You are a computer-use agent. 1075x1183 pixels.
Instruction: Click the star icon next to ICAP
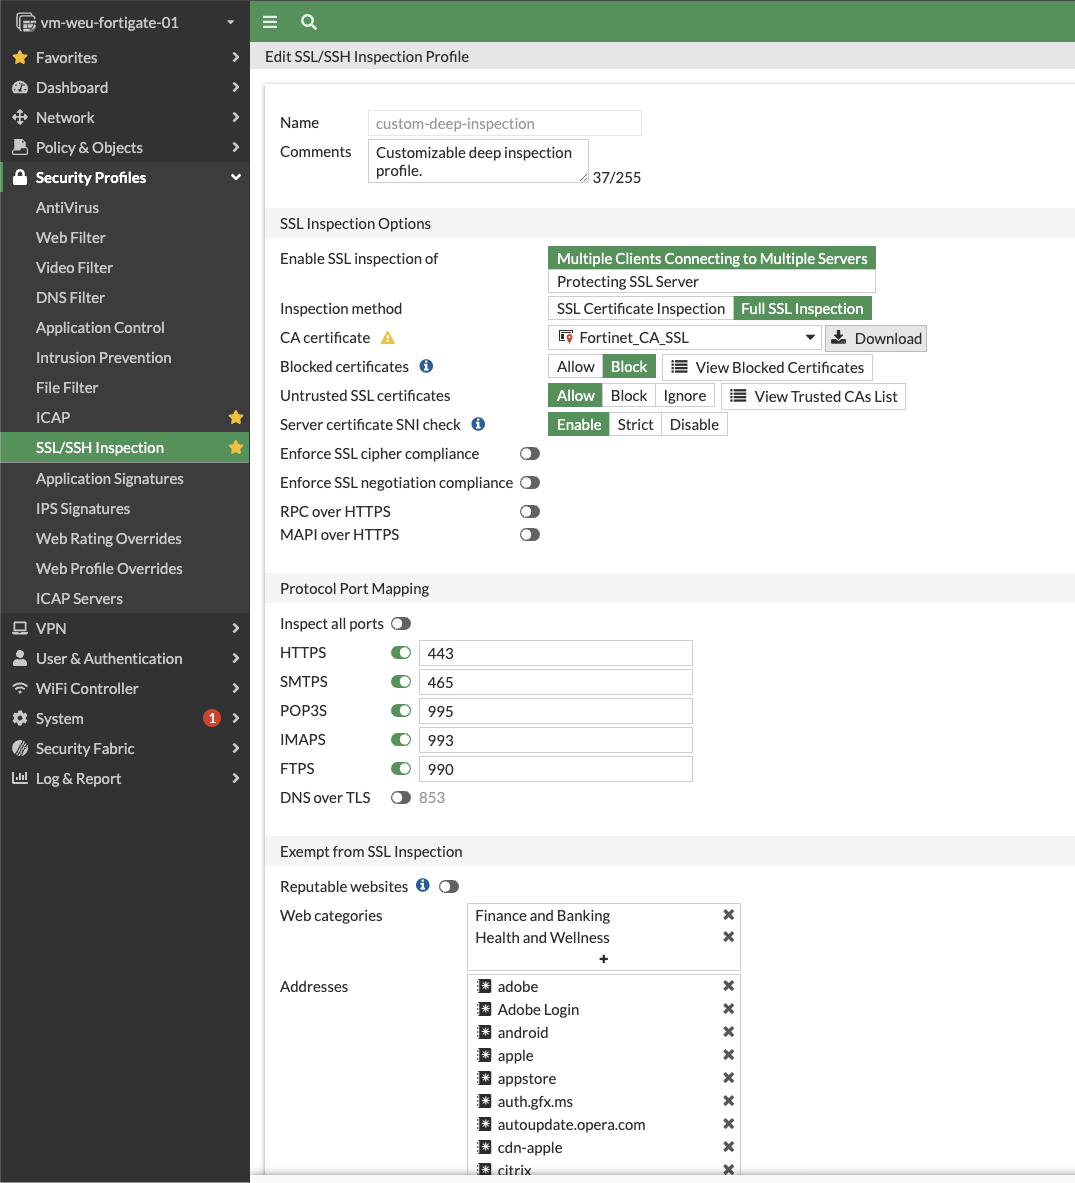[x=236, y=417]
